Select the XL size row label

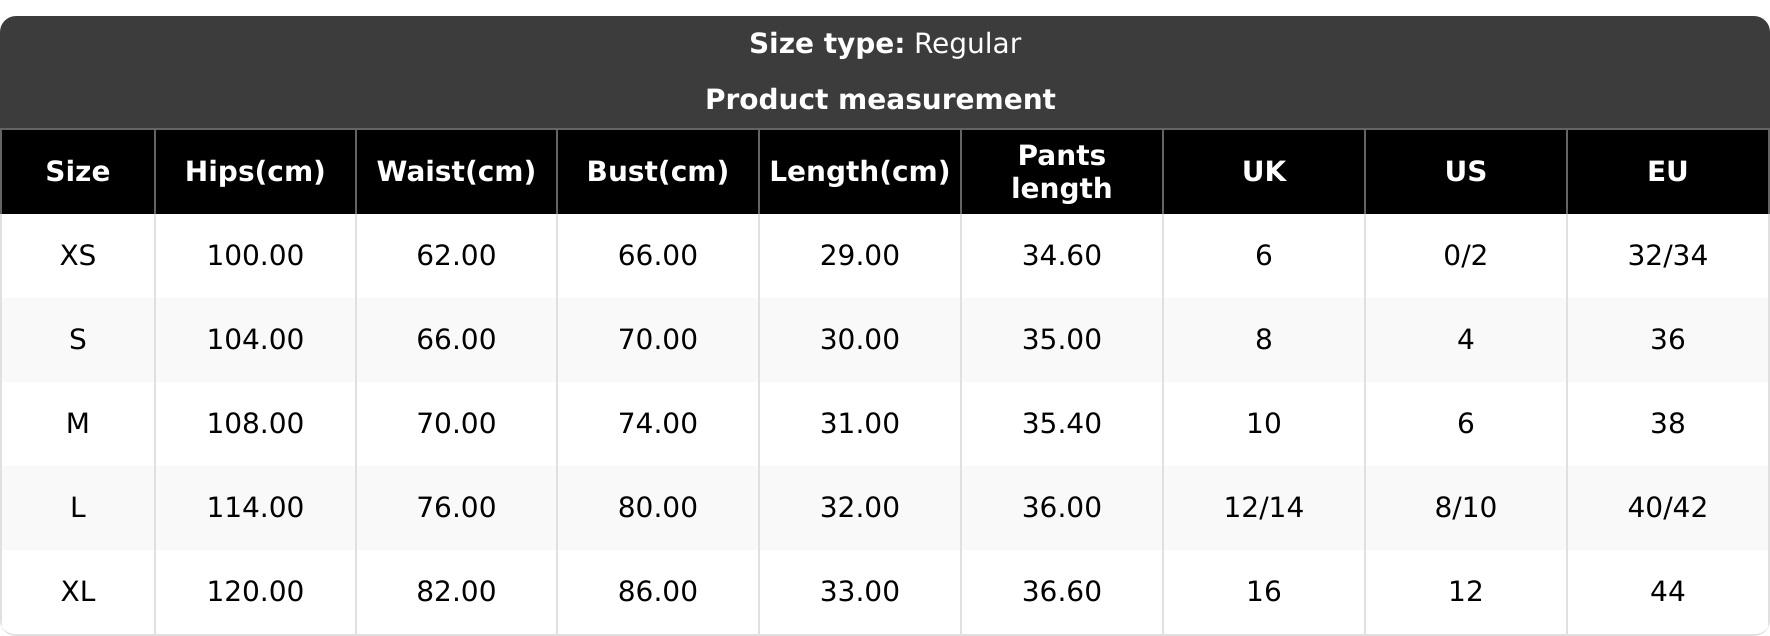pyautogui.click(x=78, y=592)
